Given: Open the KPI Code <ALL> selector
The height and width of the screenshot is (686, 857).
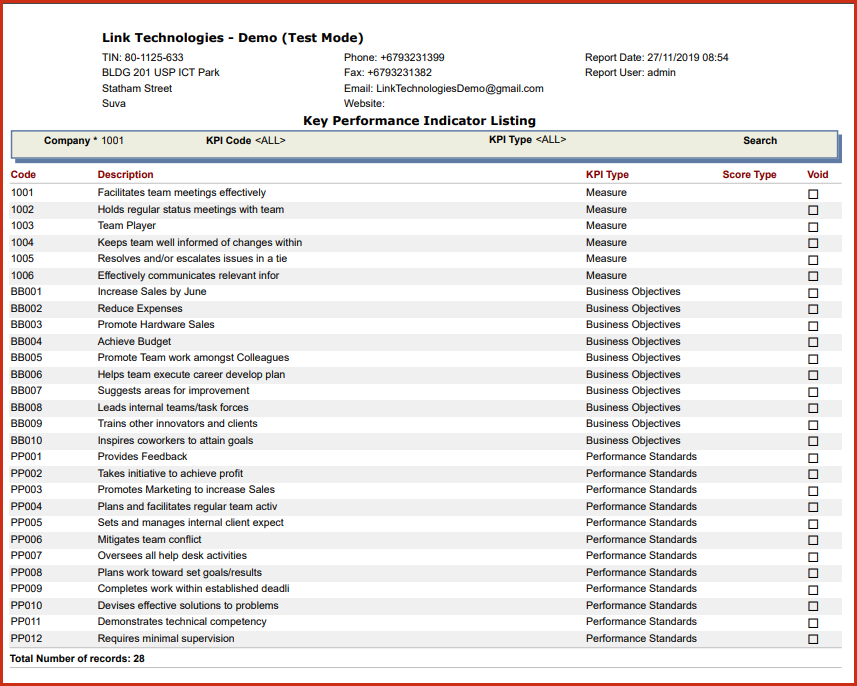Looking at the screenshot, I should point(270,140).
